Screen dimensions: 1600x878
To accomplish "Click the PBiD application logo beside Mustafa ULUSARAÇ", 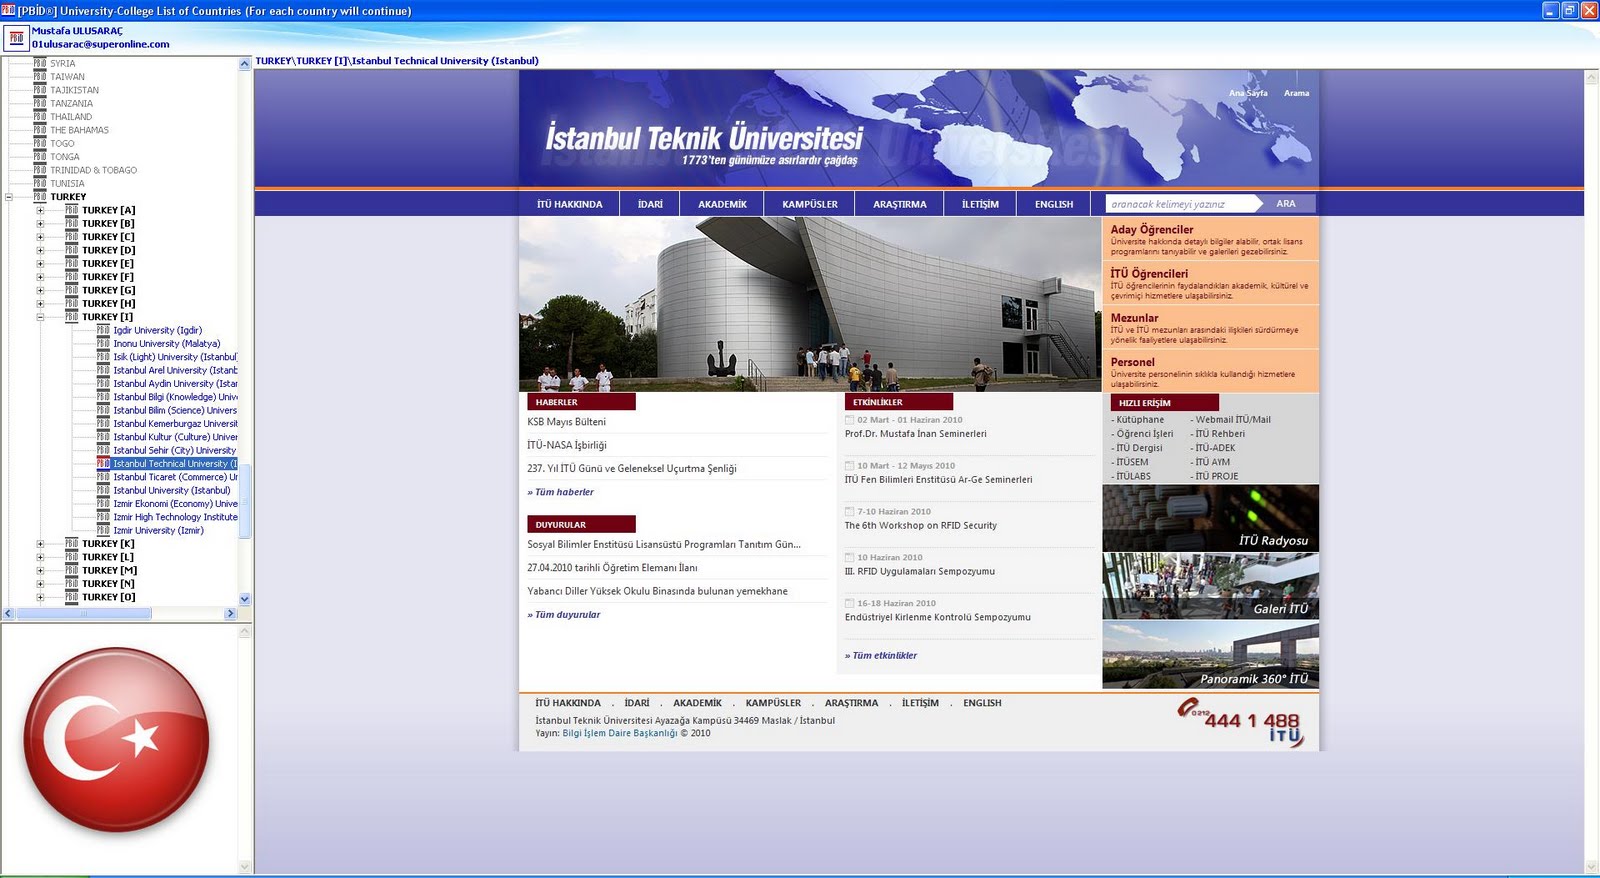I will (x=16, y=38).
